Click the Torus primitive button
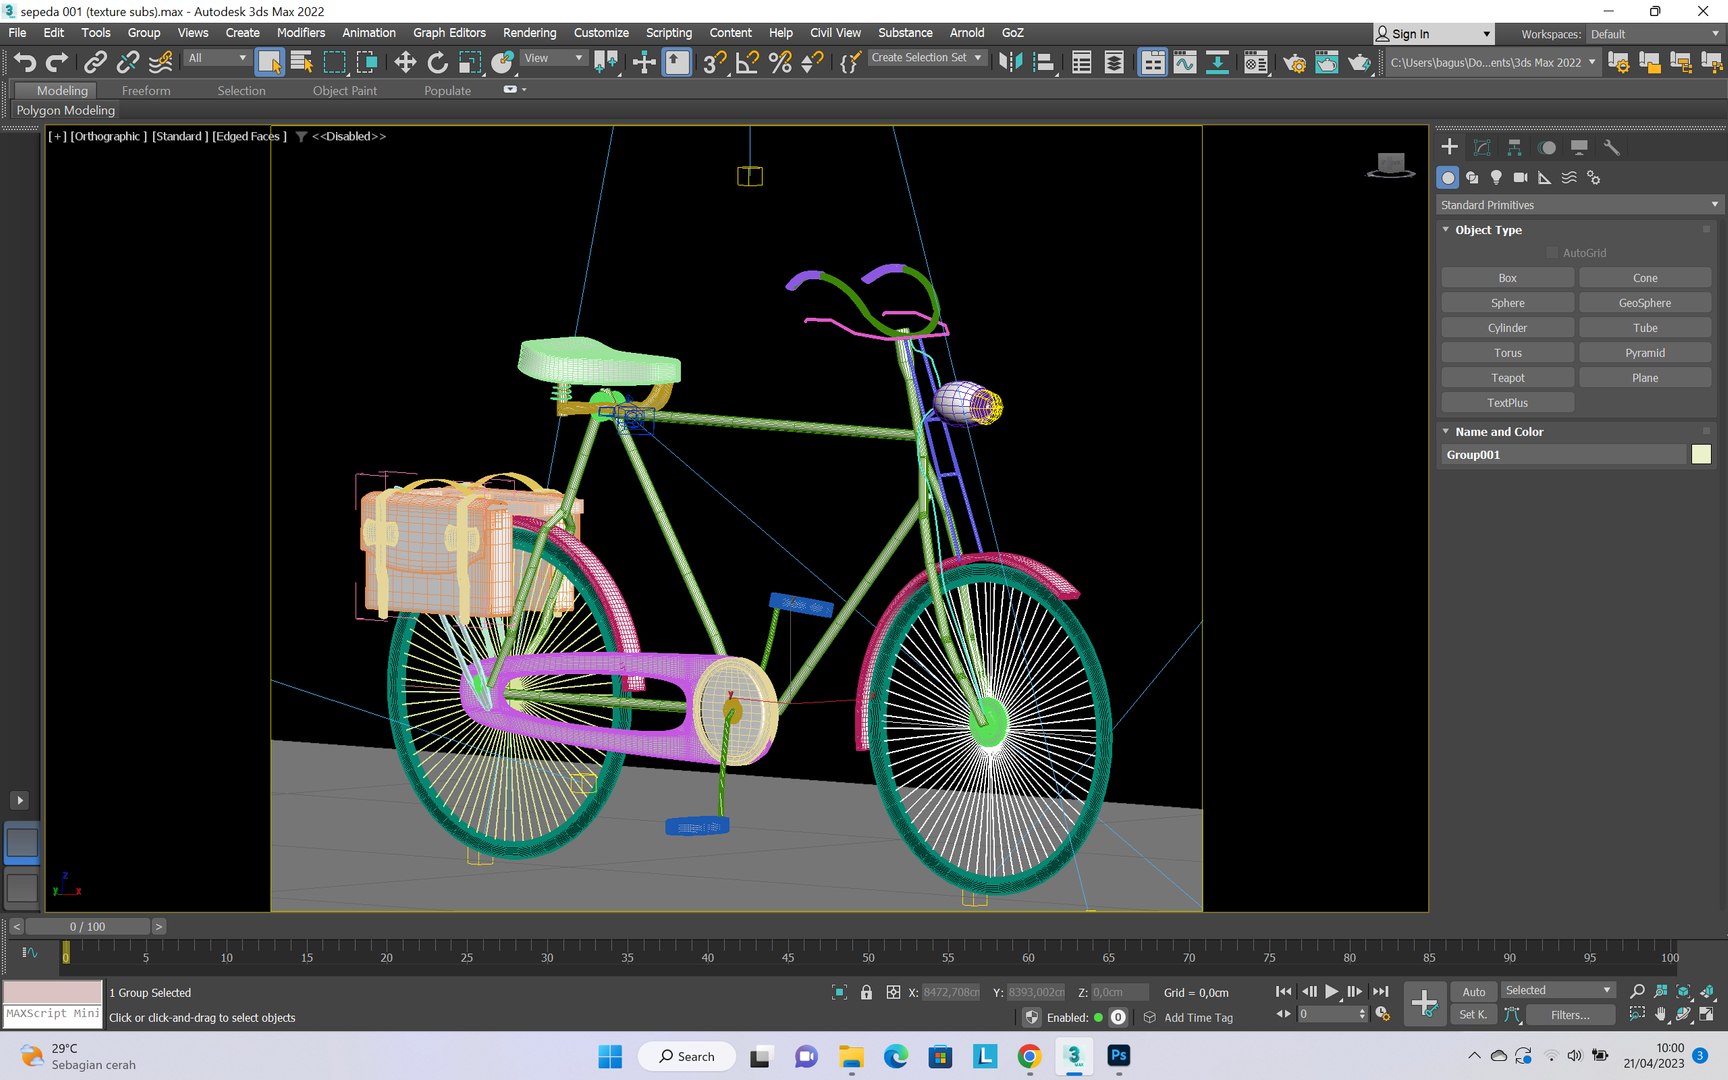1728x1080 pixels. coord(1508,353)
